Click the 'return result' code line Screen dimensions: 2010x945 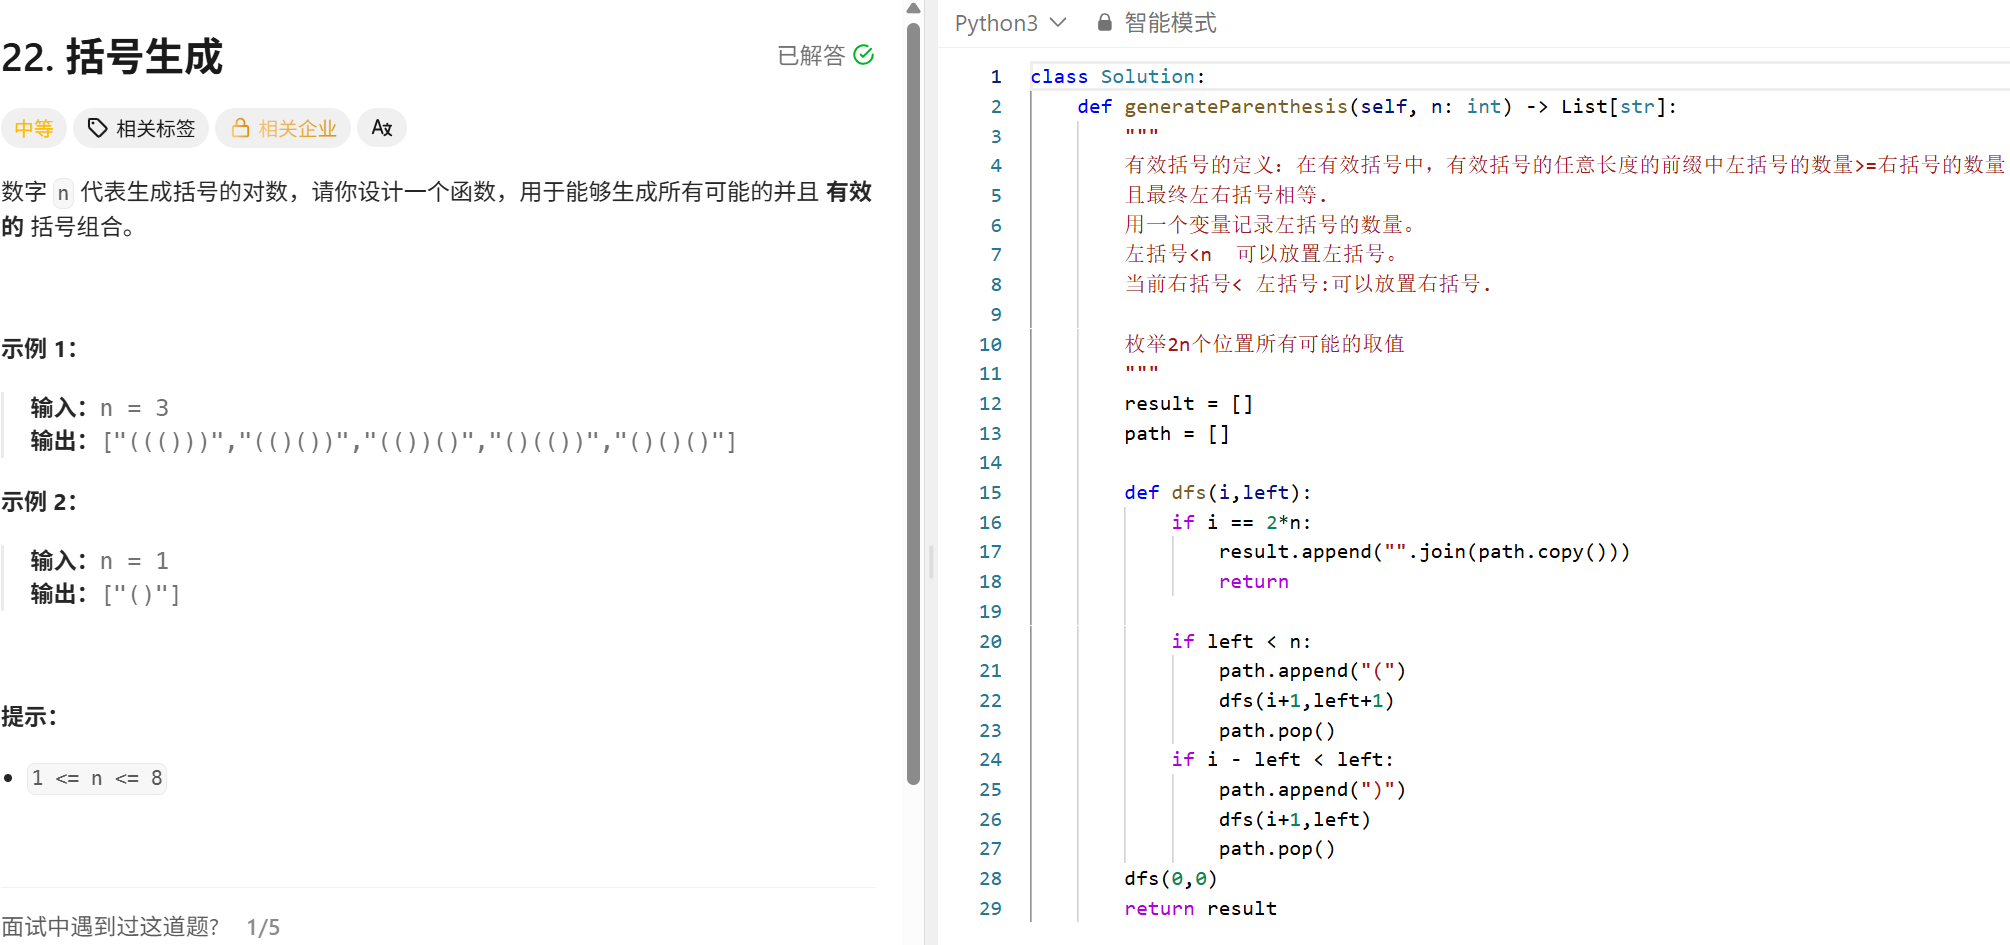pos(1200,909)
